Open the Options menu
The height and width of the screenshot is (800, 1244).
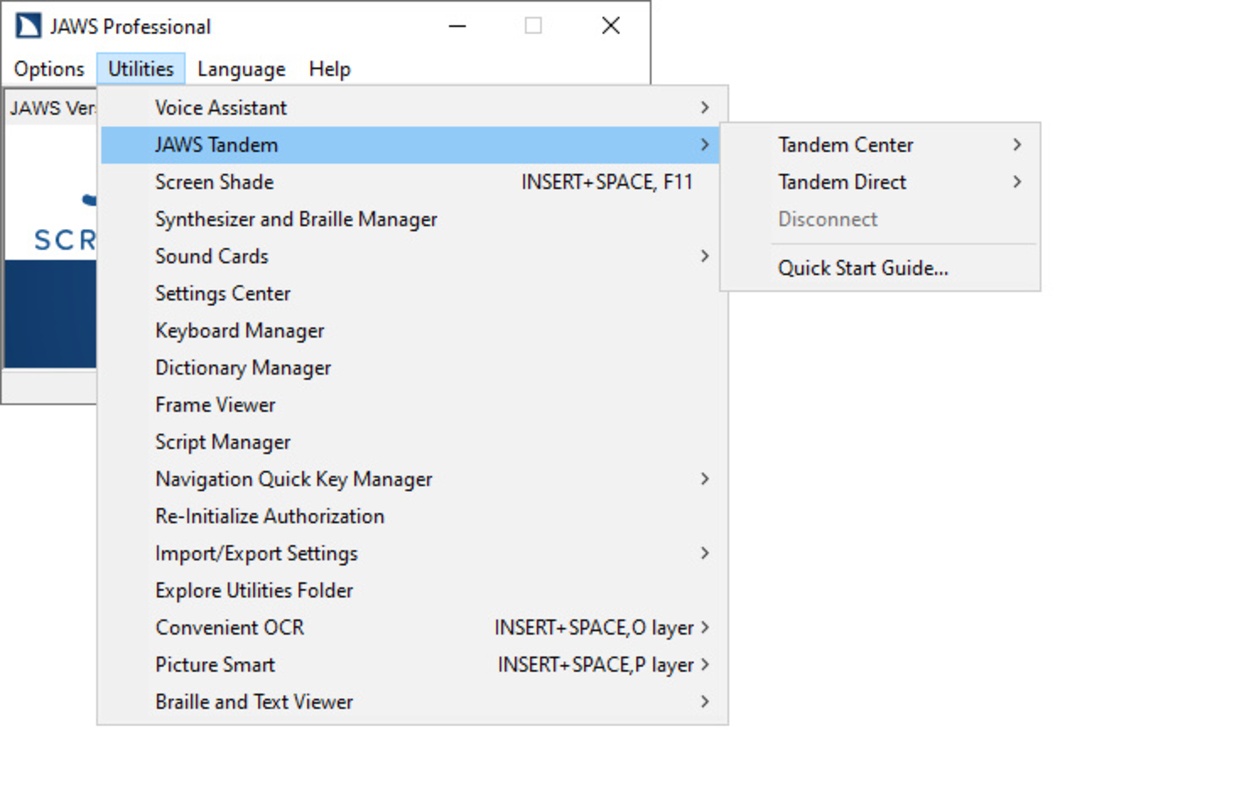(49, 69)
